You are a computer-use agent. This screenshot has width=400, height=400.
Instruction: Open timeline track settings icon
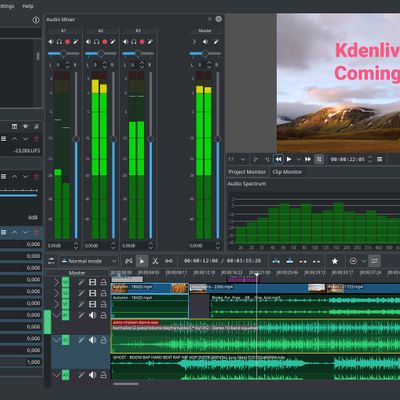[x=51, y=261]
